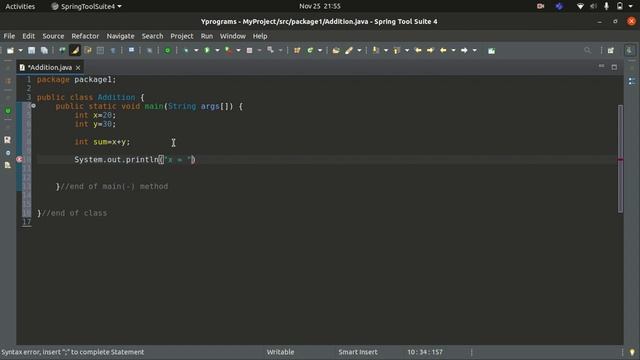This screenshot has width=640, height=360.
Task: Open the Run menu
Action: pyautogui.click(x=207, y=36)
